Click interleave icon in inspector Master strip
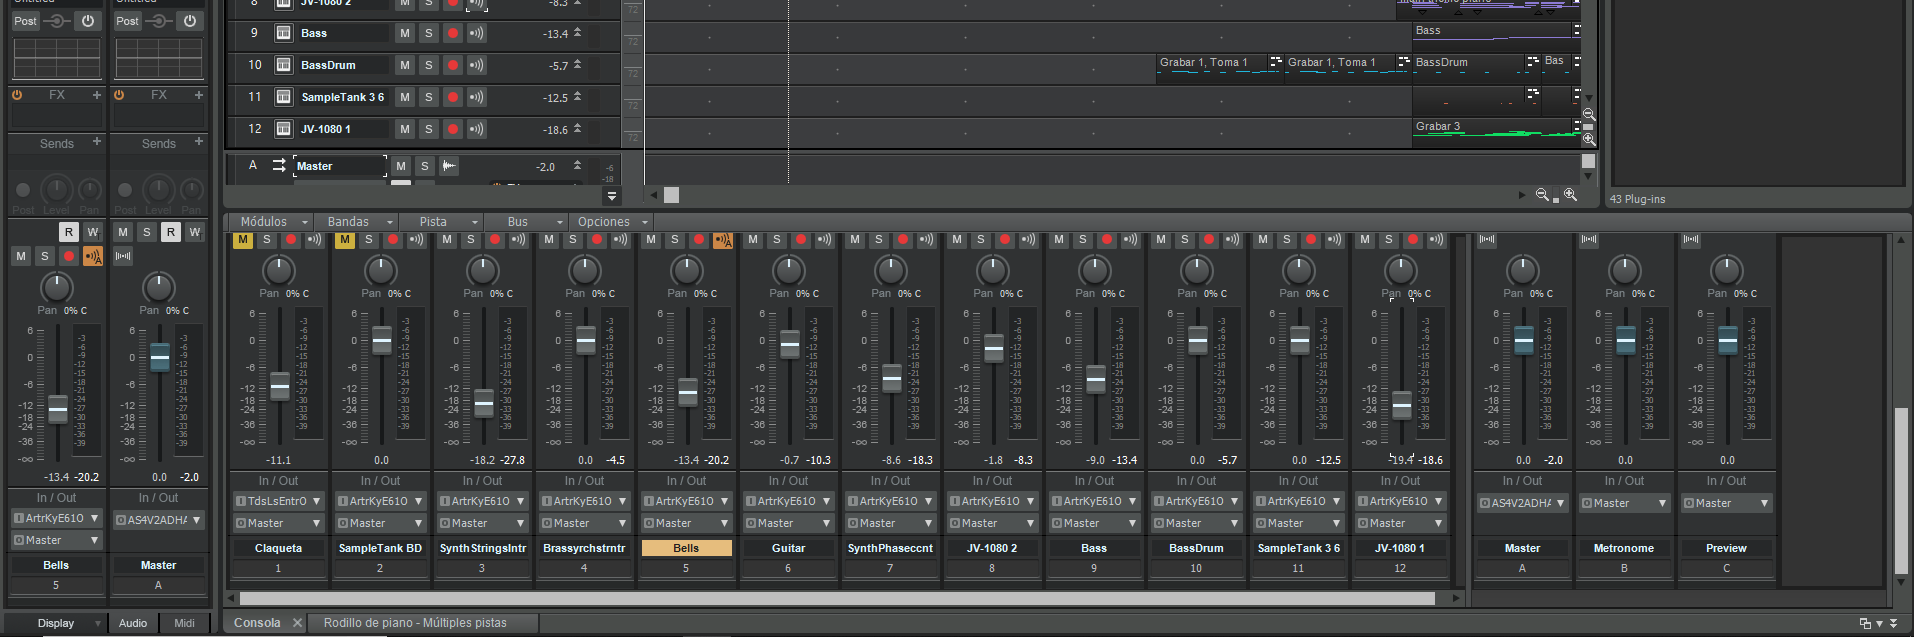 [123, 257]
